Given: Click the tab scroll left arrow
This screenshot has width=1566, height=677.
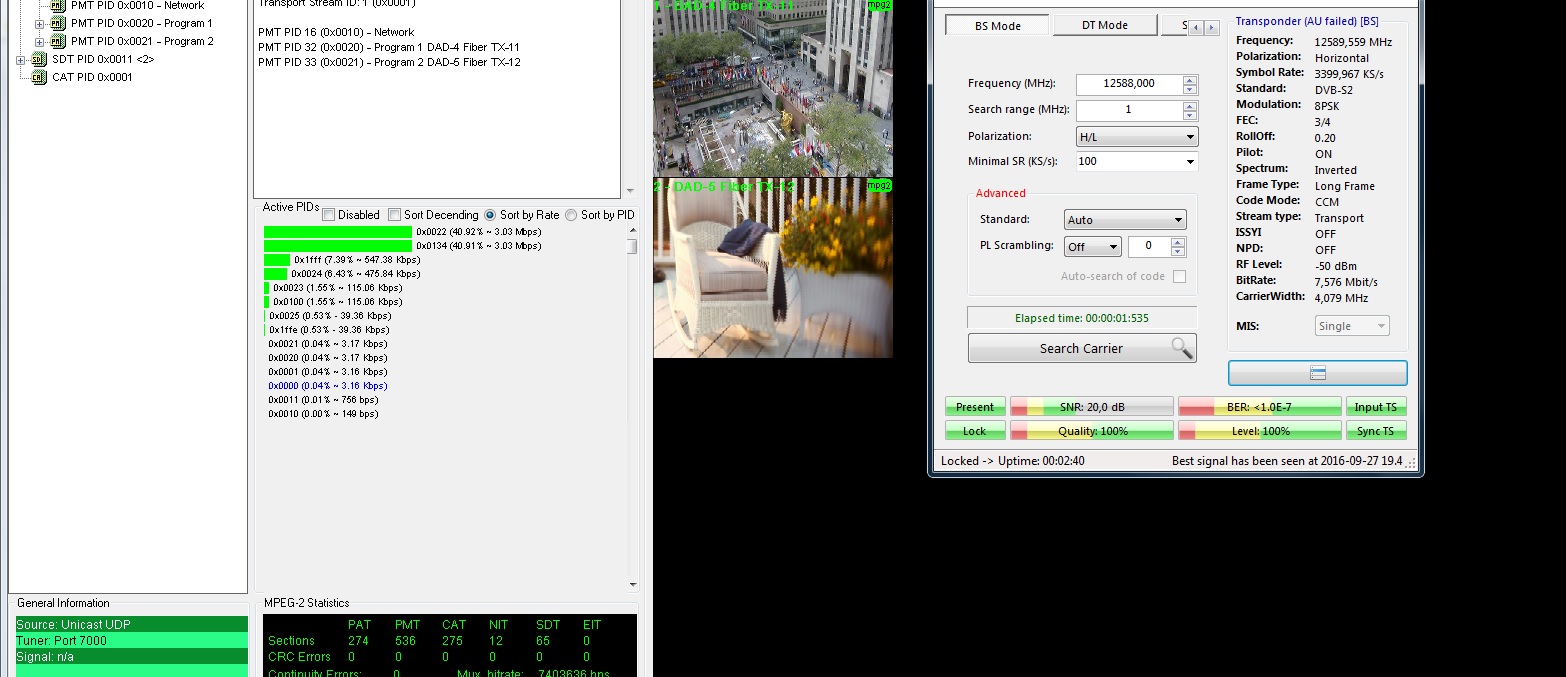Looking at the screenshot, I should [1196, 28].
